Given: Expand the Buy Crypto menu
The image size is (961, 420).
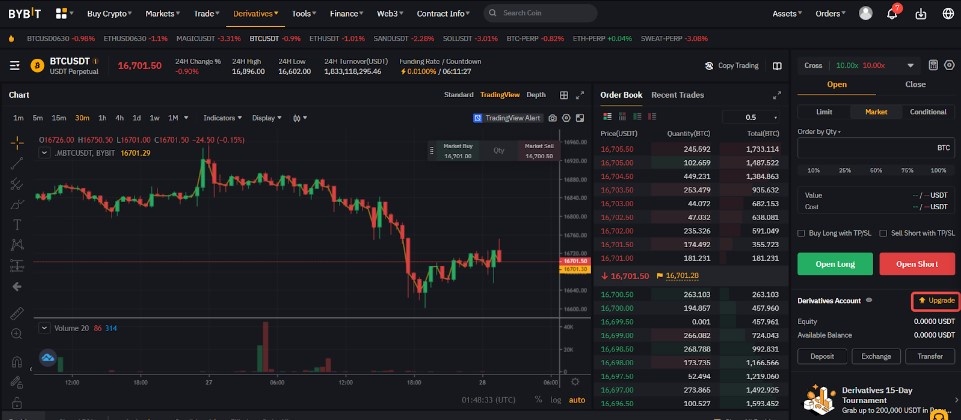Looking at the screenshot, I should [109, 13].
